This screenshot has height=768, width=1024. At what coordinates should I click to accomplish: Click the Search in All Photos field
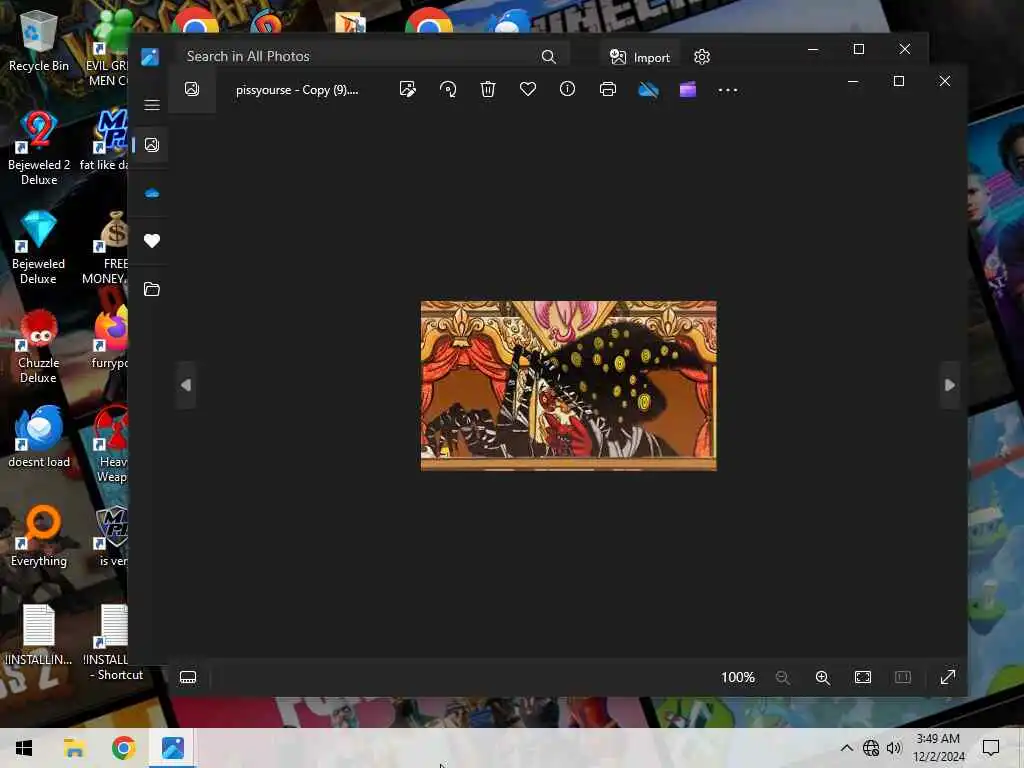[371, 56]
